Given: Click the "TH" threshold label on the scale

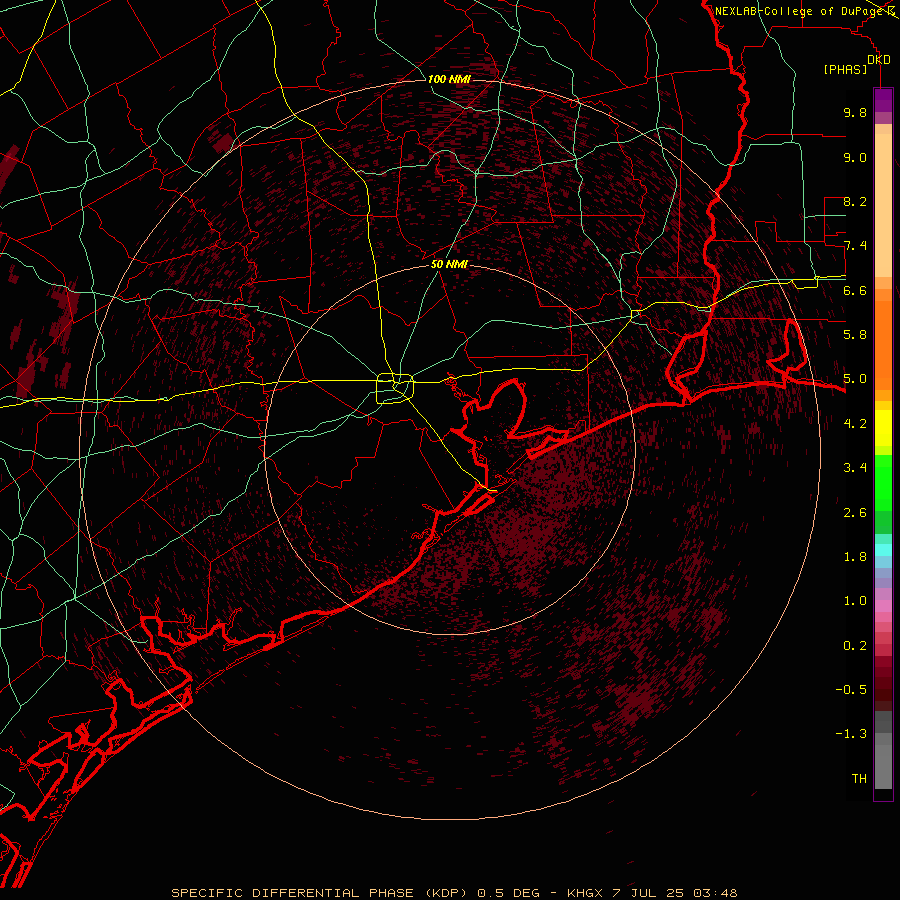Looking at the screenshot, I should (x=859, y=779).
